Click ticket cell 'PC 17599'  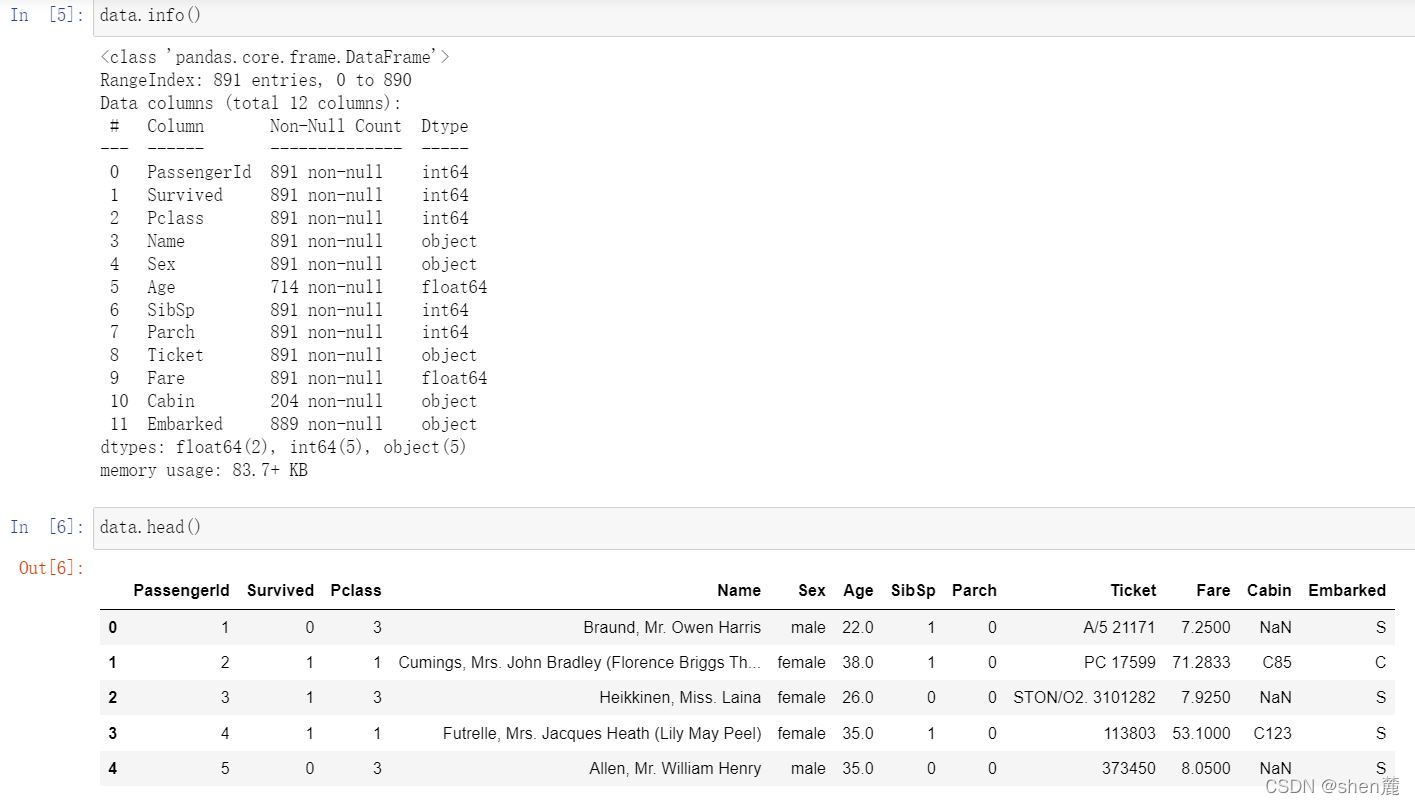[x=1120, y=662]
